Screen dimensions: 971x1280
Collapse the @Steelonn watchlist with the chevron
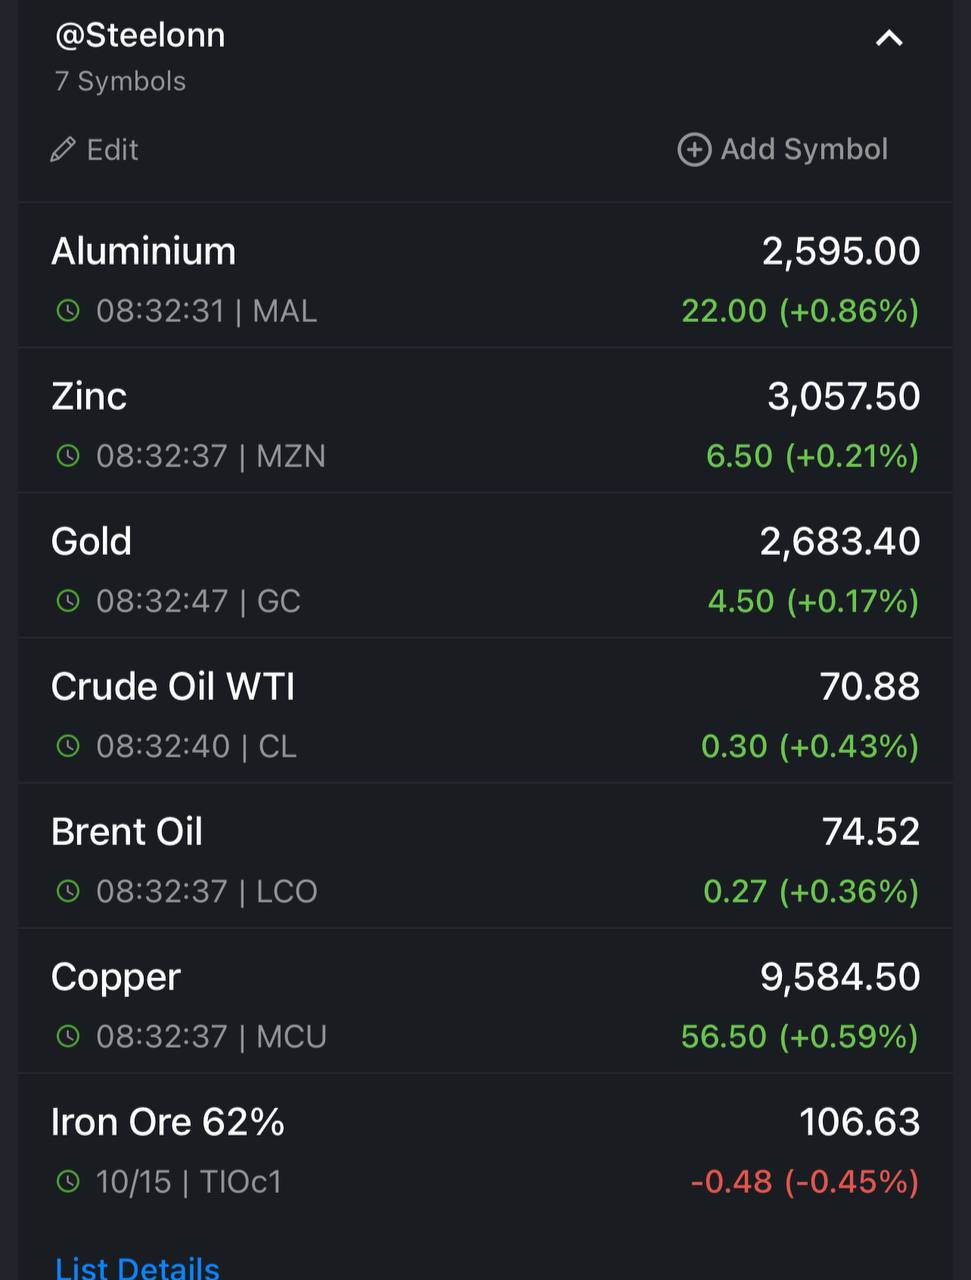click(889, 39)
